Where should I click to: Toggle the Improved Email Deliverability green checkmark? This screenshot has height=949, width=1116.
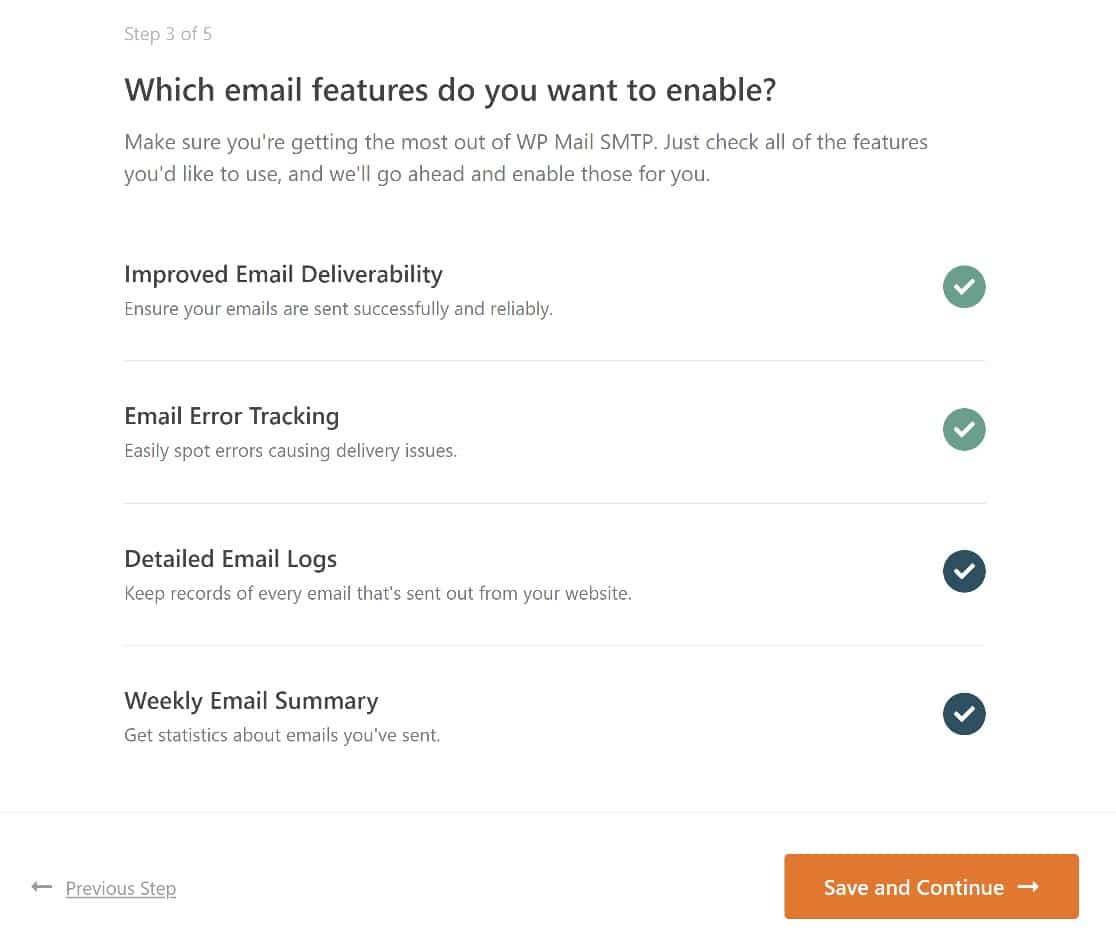(964, 287)
